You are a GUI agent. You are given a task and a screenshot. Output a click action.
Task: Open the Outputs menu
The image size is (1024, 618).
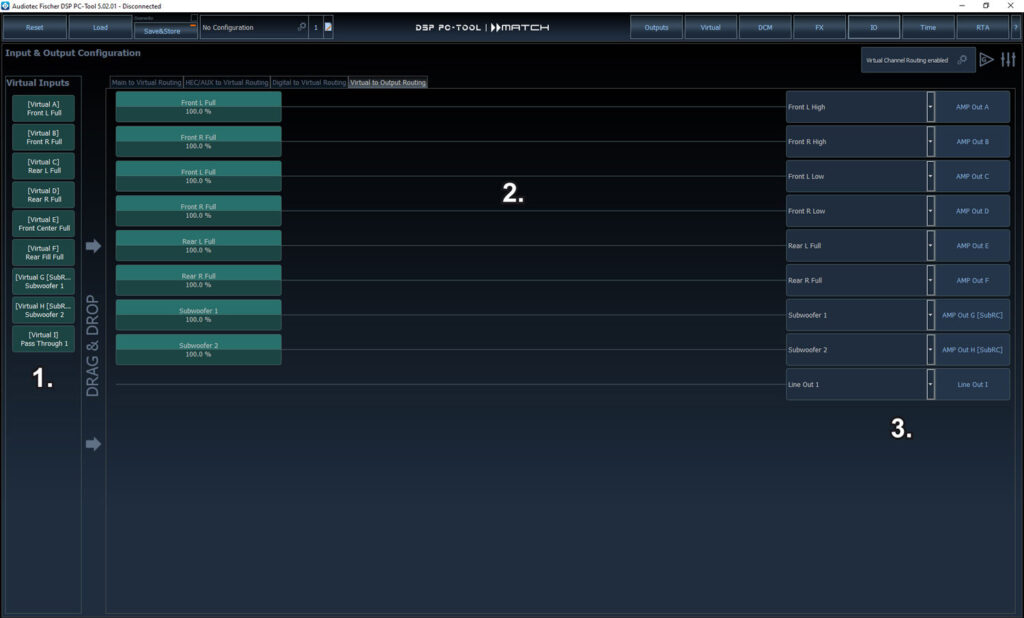(x=656, y=27)
